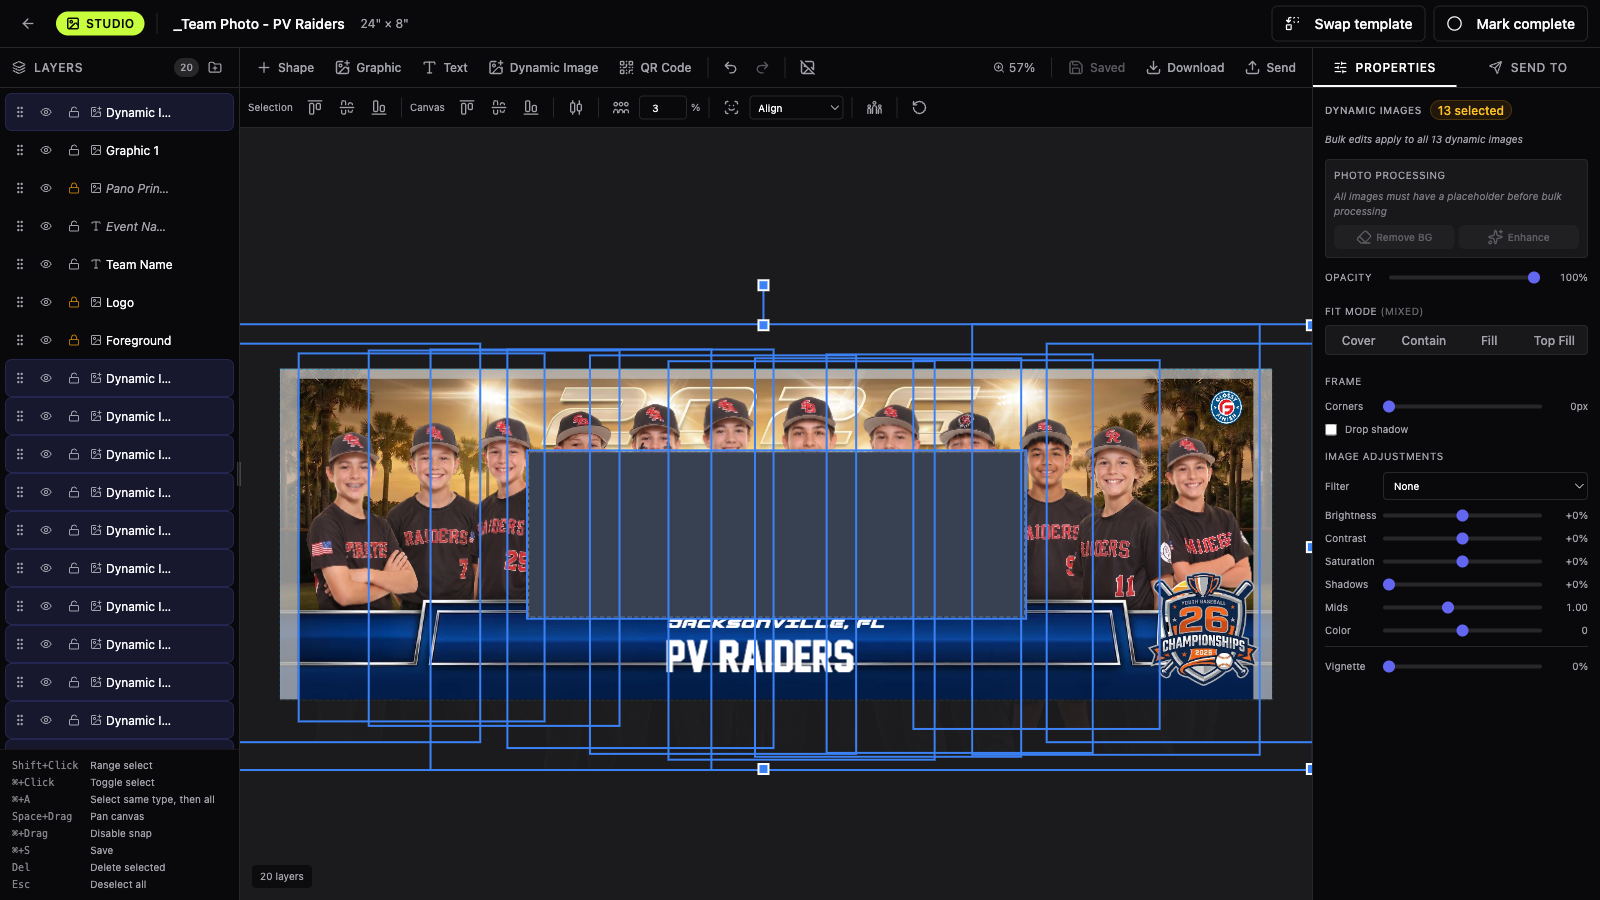Open the 57% zoom control
Image resolution: width=1600 pixels, height=900 pixels.
[x=1014, y=67]
